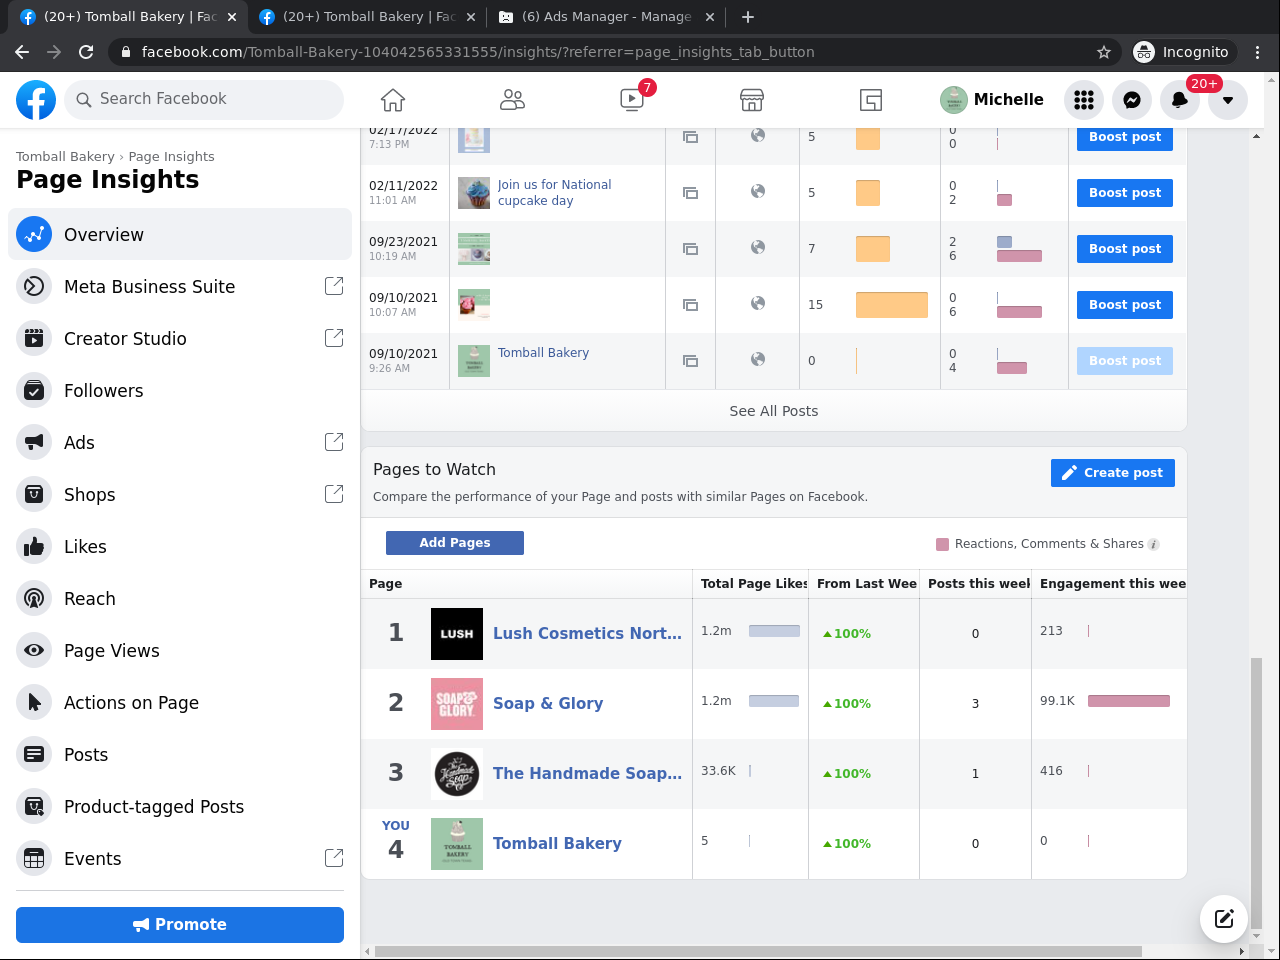1280x960 pixels.
Task: Select Page Views in the sidebar
Action: click(x=180, y=650)
